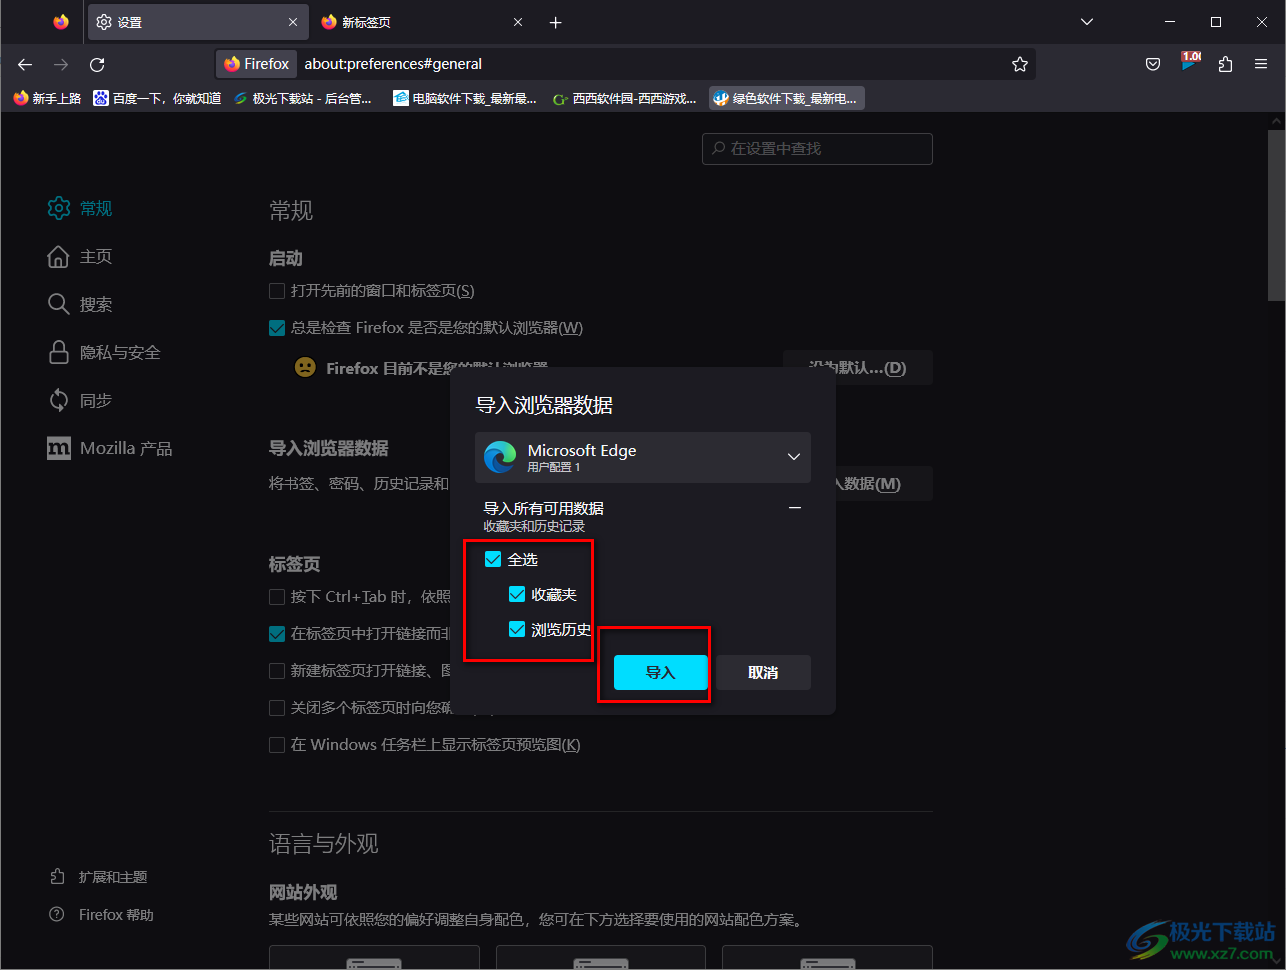Image resolution: width=1286 pixels, height=970 pixels.
Task: Select 主页 in the settings sidebar
Action: pos(80,256)
